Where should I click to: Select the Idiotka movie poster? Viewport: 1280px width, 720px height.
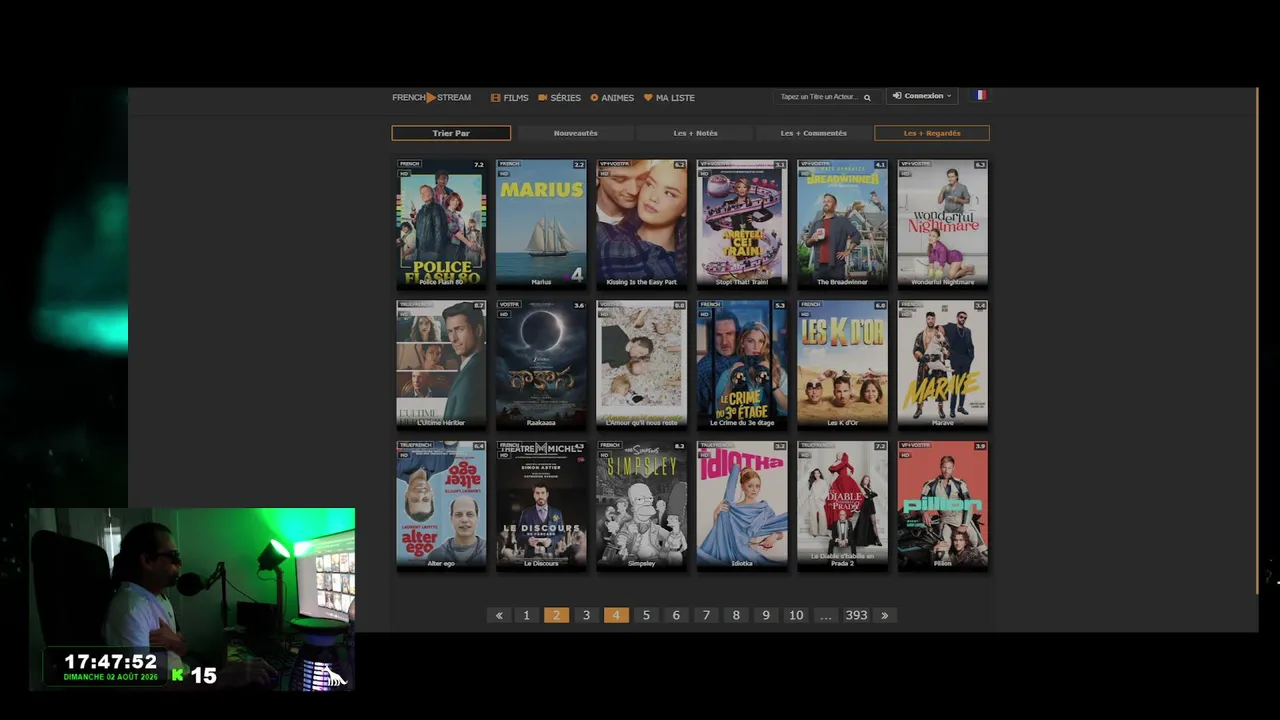(742, 505)
